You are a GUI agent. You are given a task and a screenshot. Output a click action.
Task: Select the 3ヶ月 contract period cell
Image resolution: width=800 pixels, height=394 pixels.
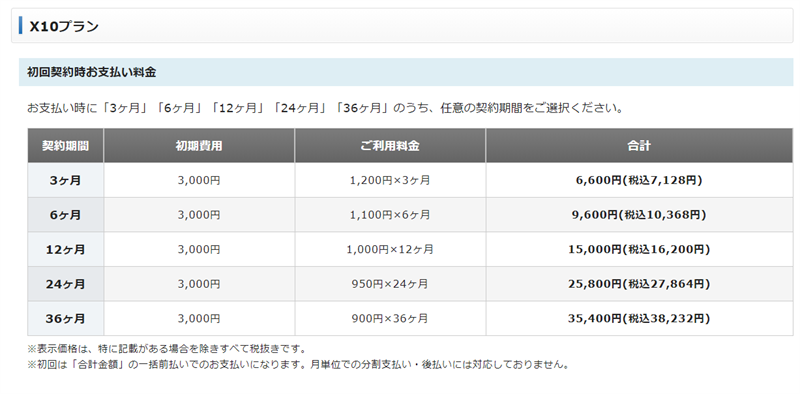(65, 180)
